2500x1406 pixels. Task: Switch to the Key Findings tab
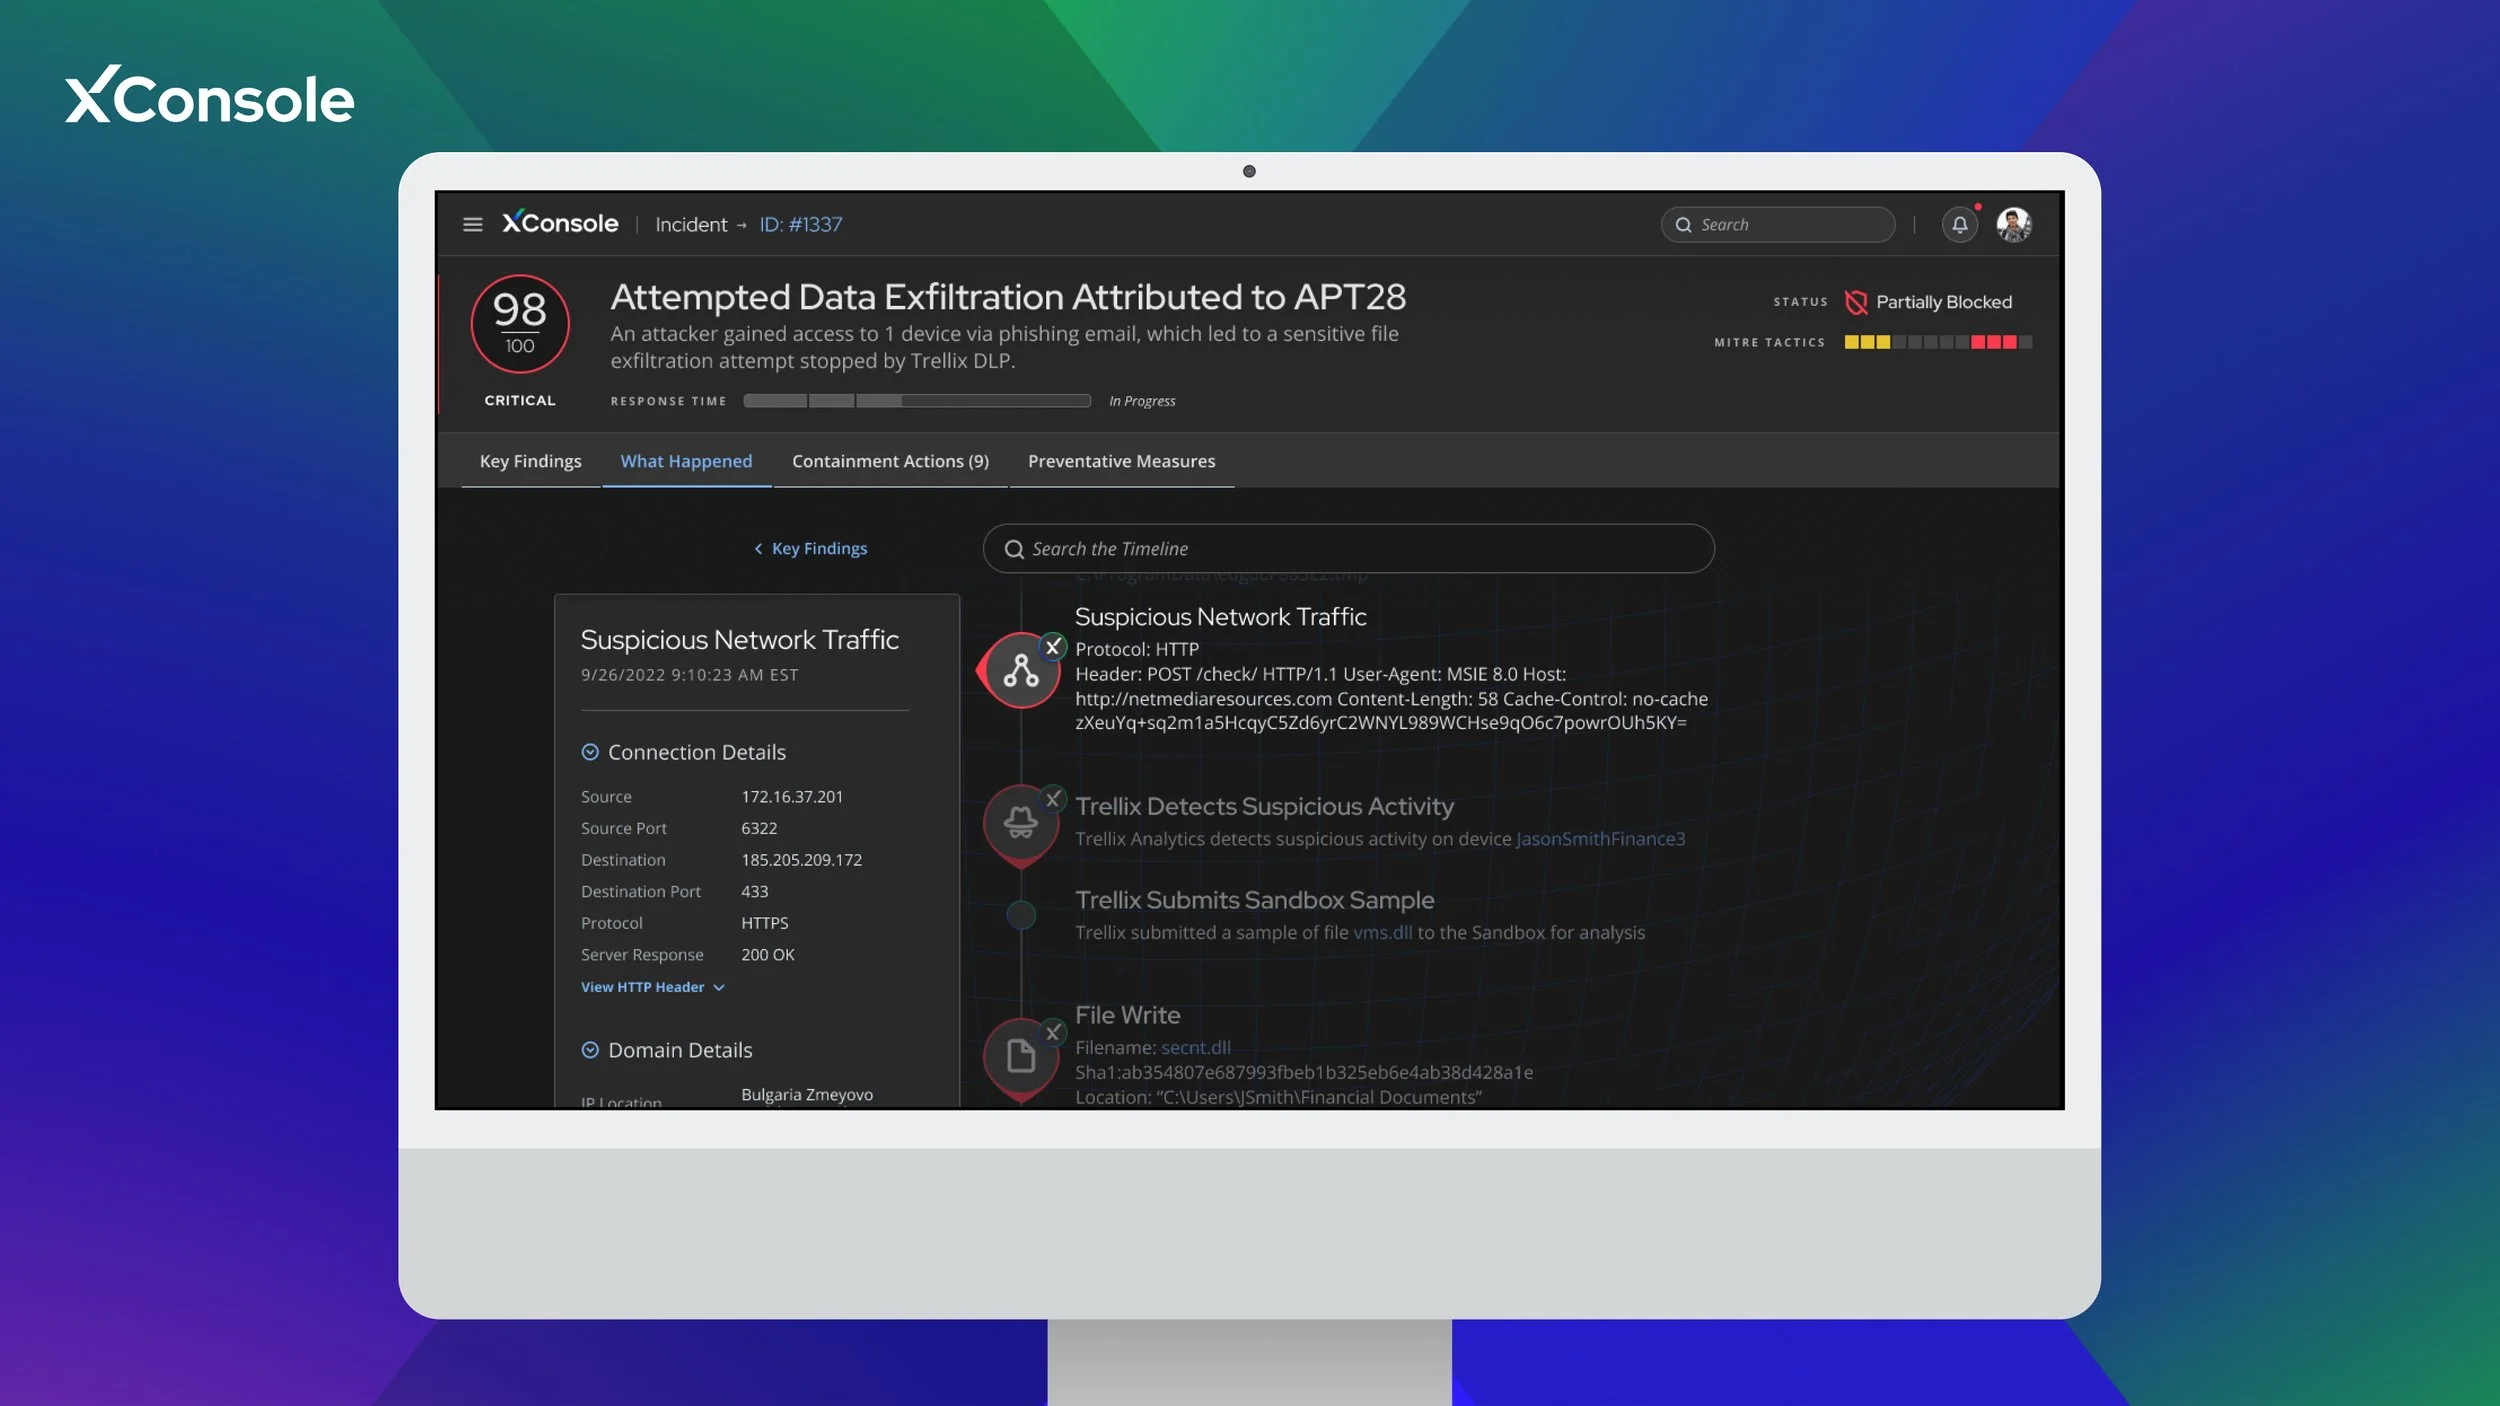530,461
